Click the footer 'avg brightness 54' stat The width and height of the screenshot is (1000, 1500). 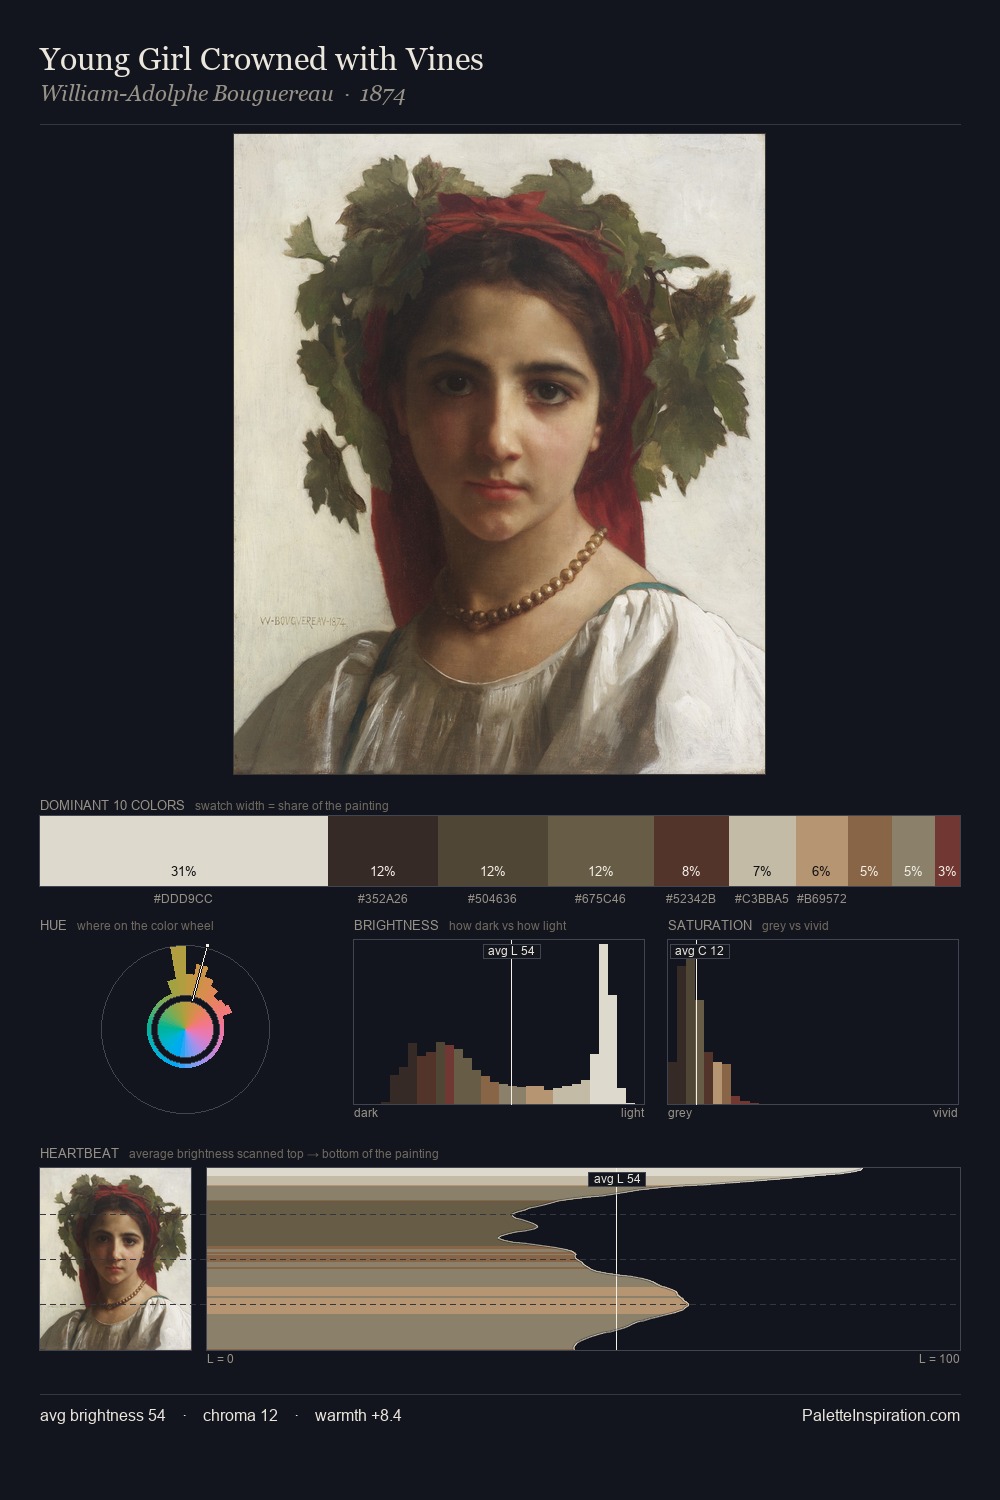[103, 1415]
